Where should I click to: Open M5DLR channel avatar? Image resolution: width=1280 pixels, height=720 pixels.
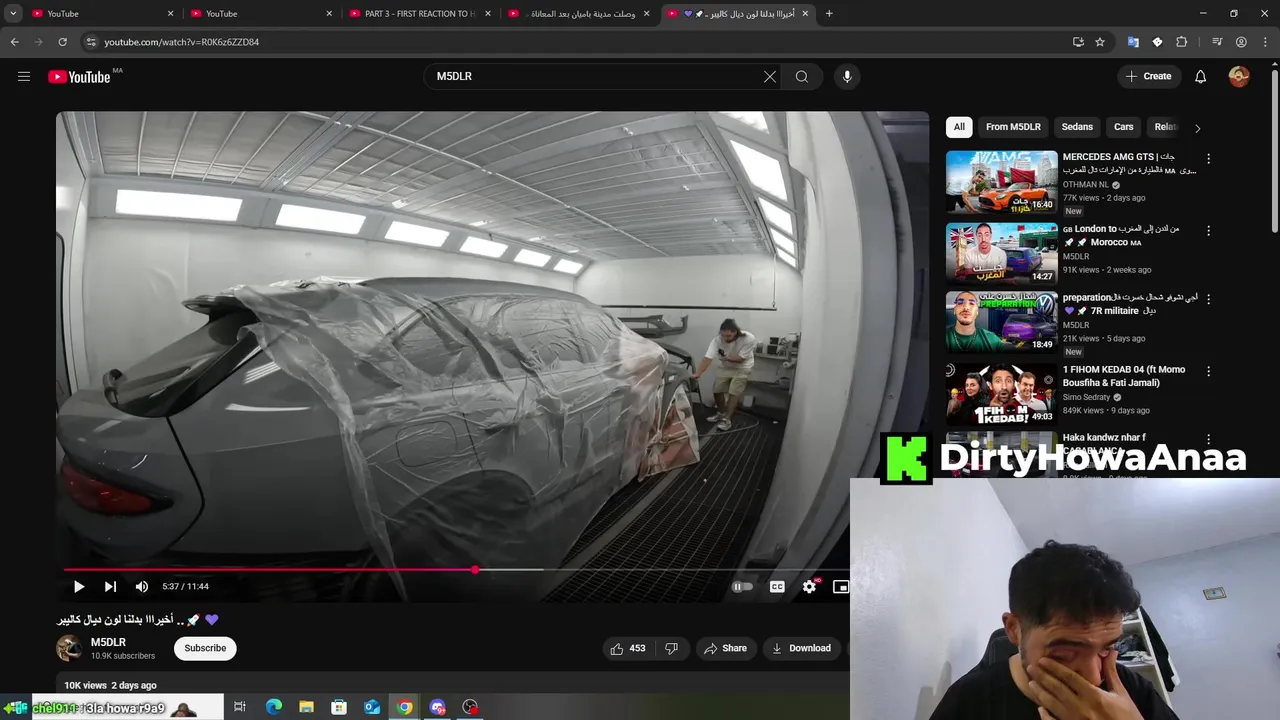coord(69,648)
